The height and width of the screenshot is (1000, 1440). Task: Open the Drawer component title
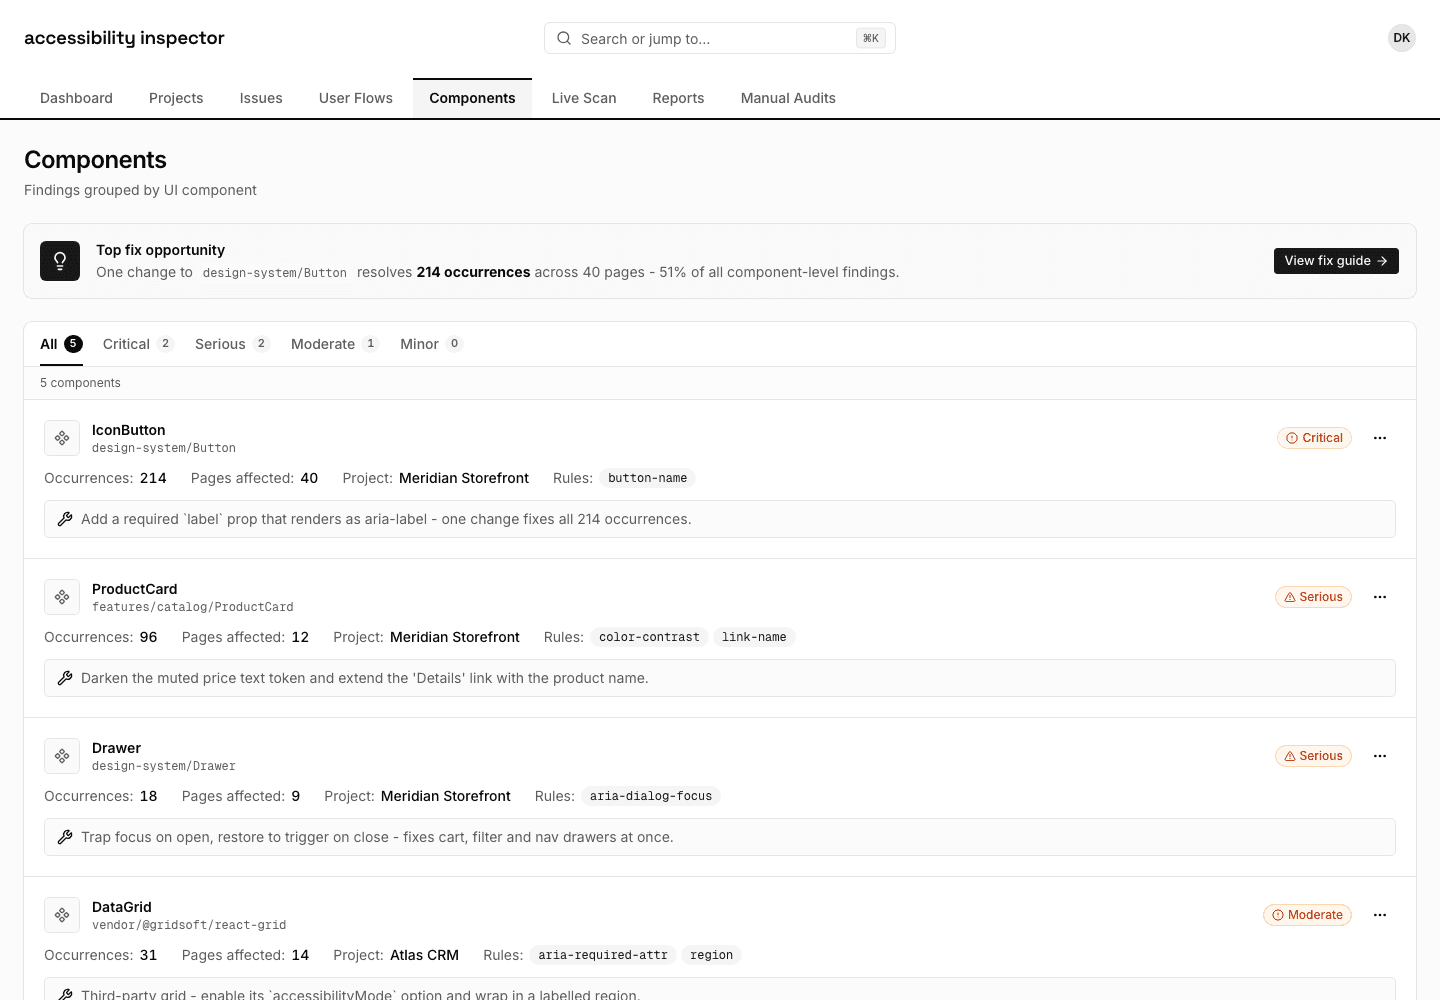tap(116, 748)
